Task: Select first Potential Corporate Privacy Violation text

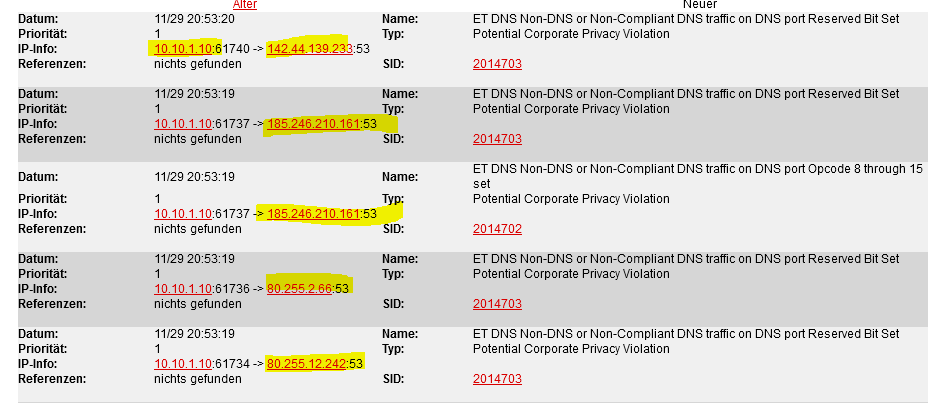Action: pyautogui.click(x=571, y=34)
